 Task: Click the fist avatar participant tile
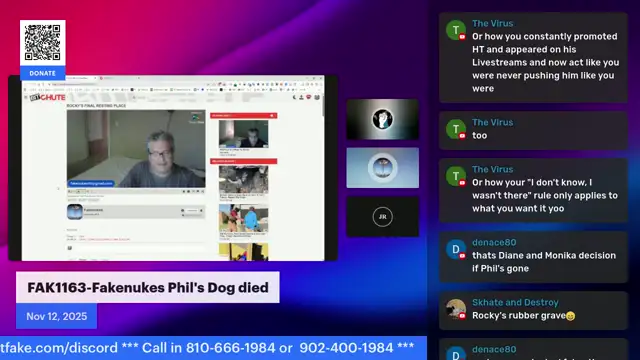[382, 119]
